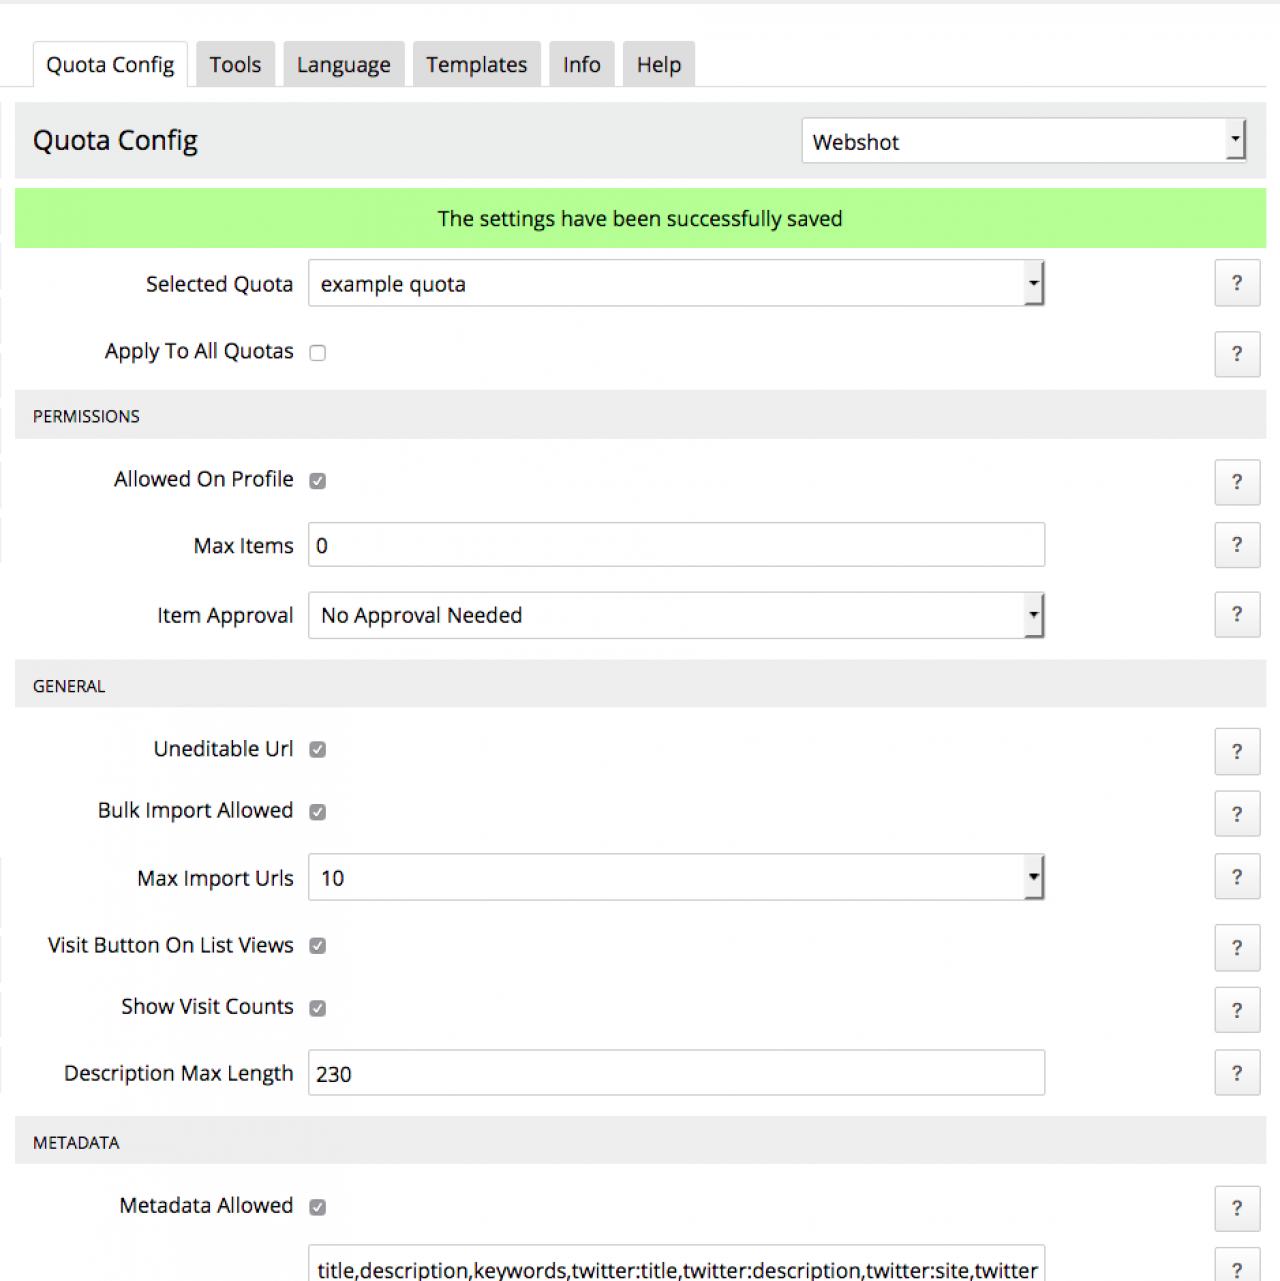Go to the Tools tab
The image size is (1280, 1281).
click(235, 65)
